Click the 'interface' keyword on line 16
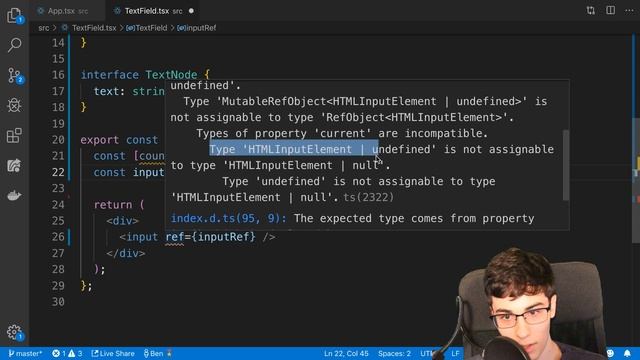The image size is (640, 360). (109, 75)
